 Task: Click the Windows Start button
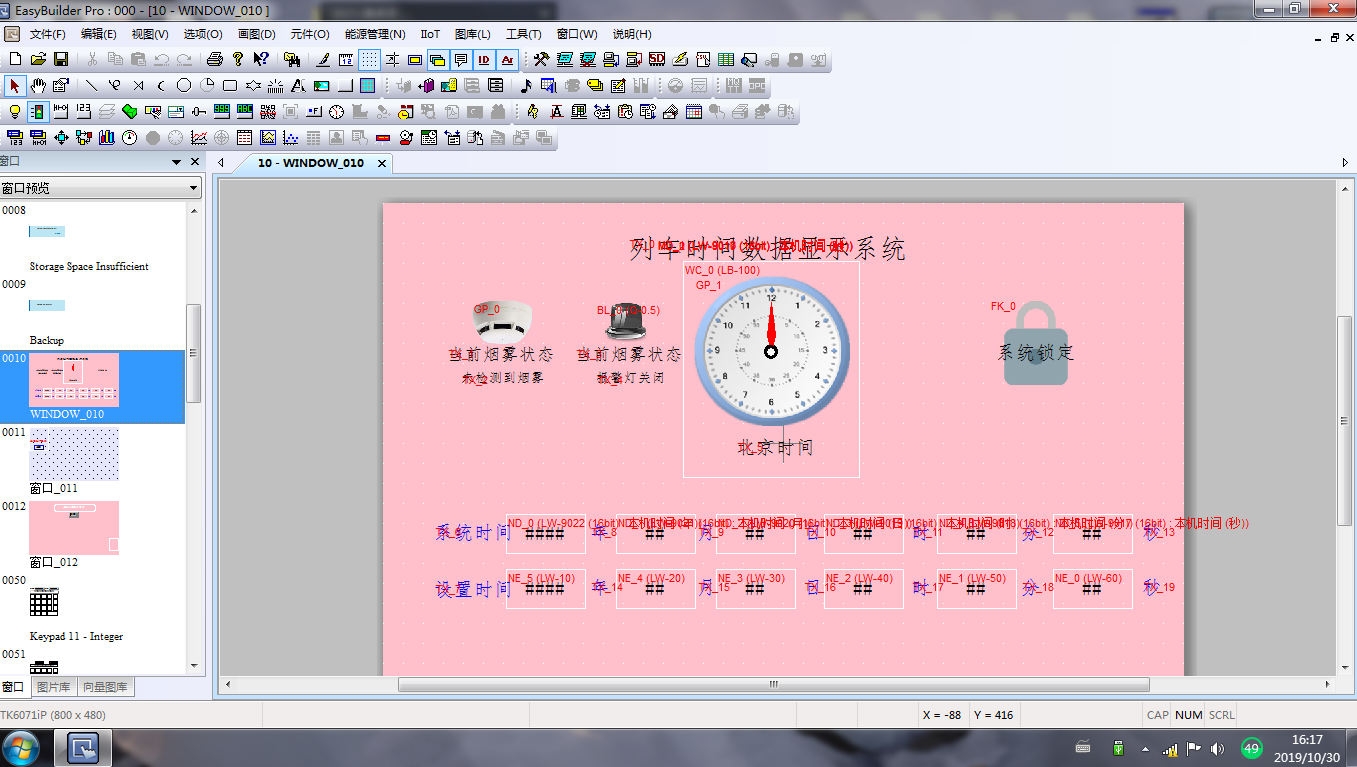(x=22, y=748)
